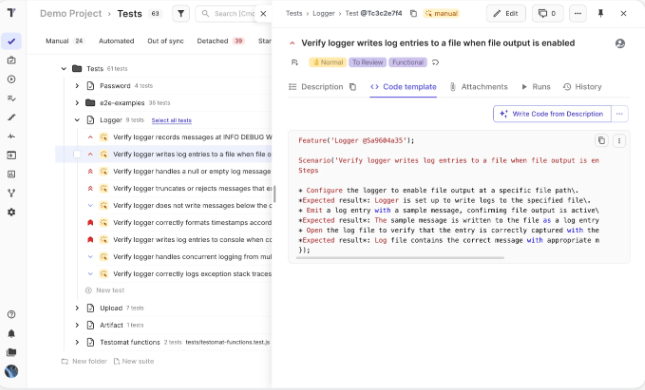Switch to the Out of sync tab
The width and height of the screenshot is (645, 390).
coord(165,41)
